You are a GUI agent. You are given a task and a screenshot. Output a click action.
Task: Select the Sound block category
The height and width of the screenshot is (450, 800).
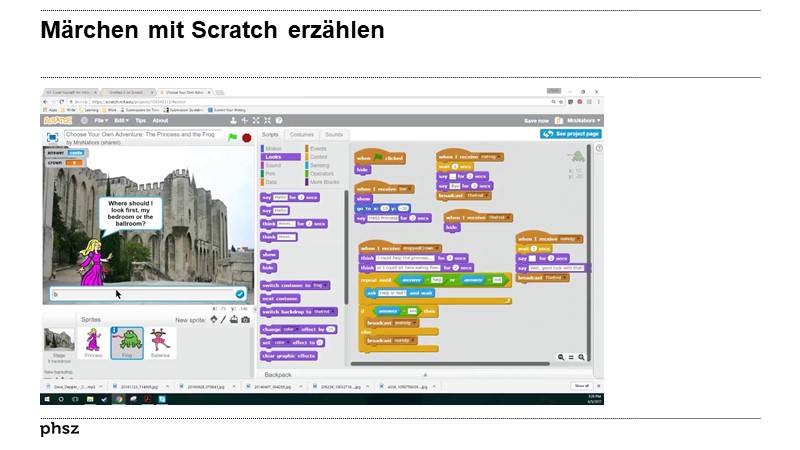pos(273,165)
